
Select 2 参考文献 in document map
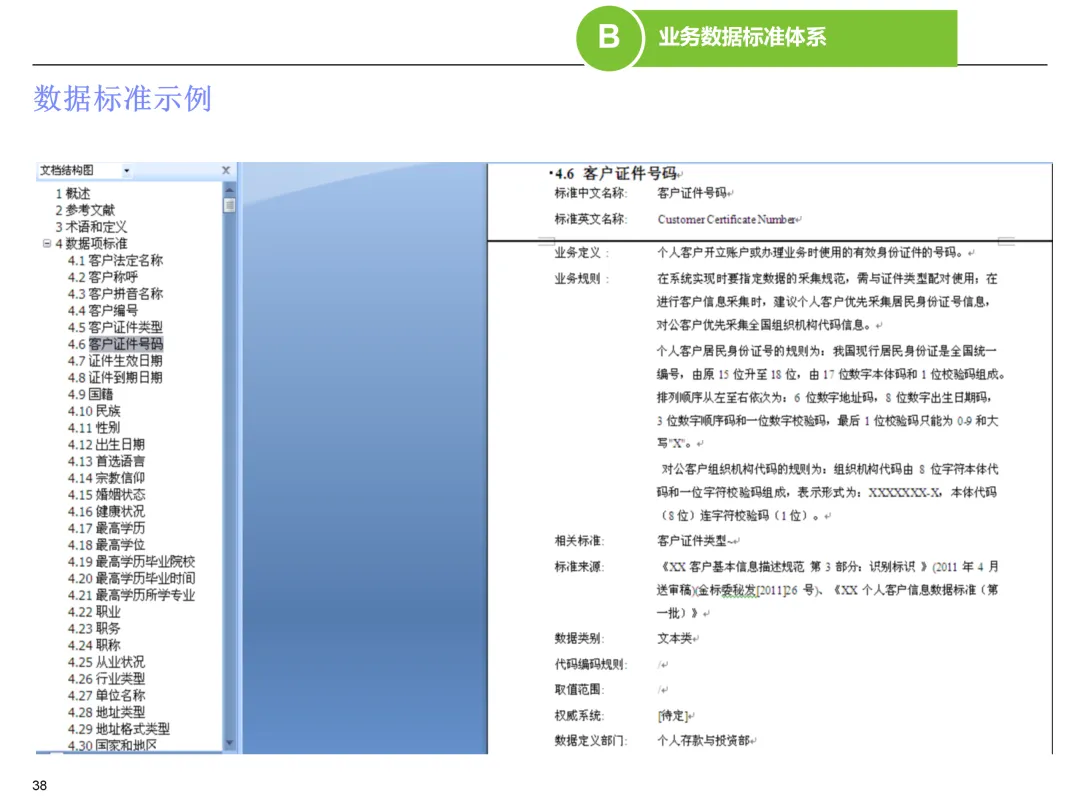point(85,210)
